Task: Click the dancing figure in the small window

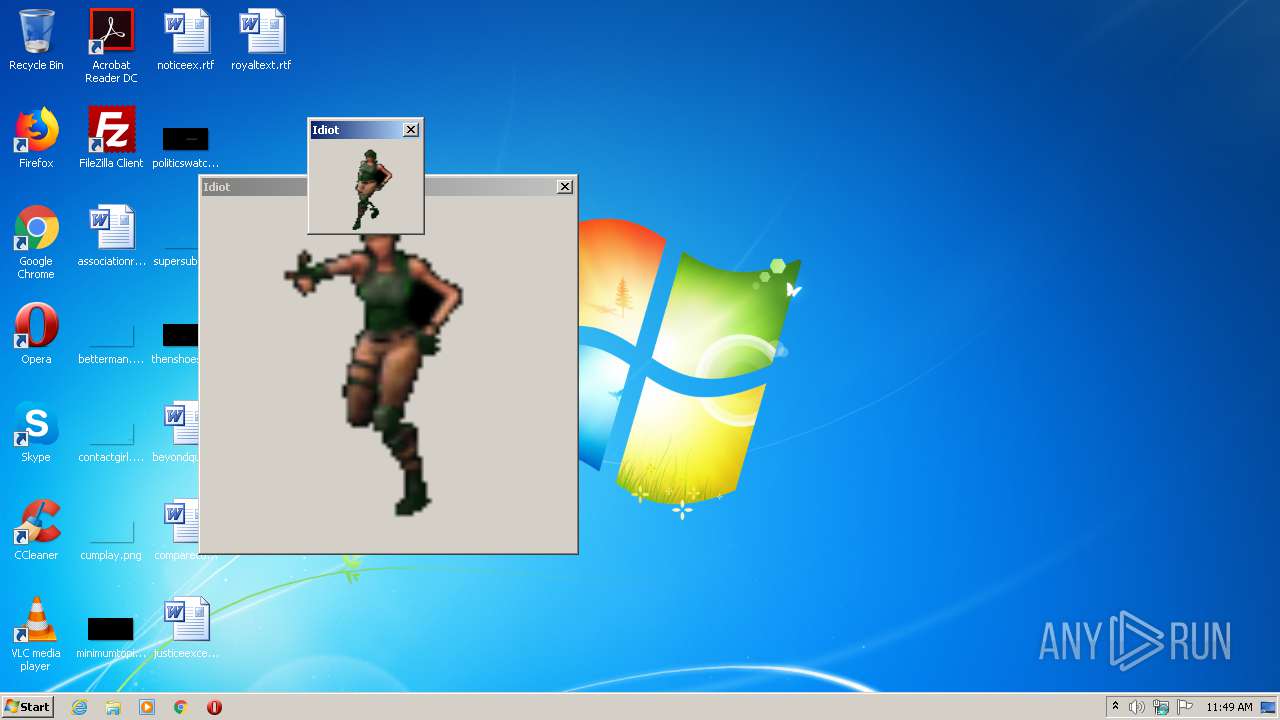Action: 371,189
